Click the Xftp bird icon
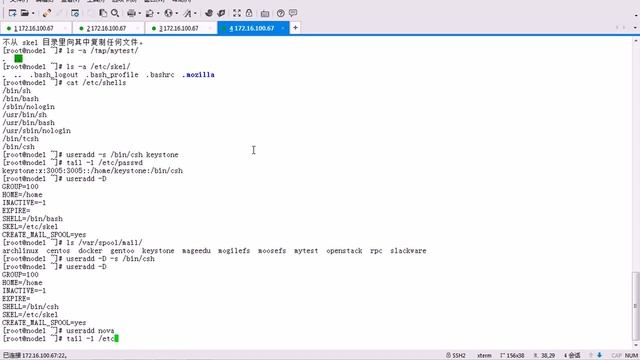 point(209,13)
